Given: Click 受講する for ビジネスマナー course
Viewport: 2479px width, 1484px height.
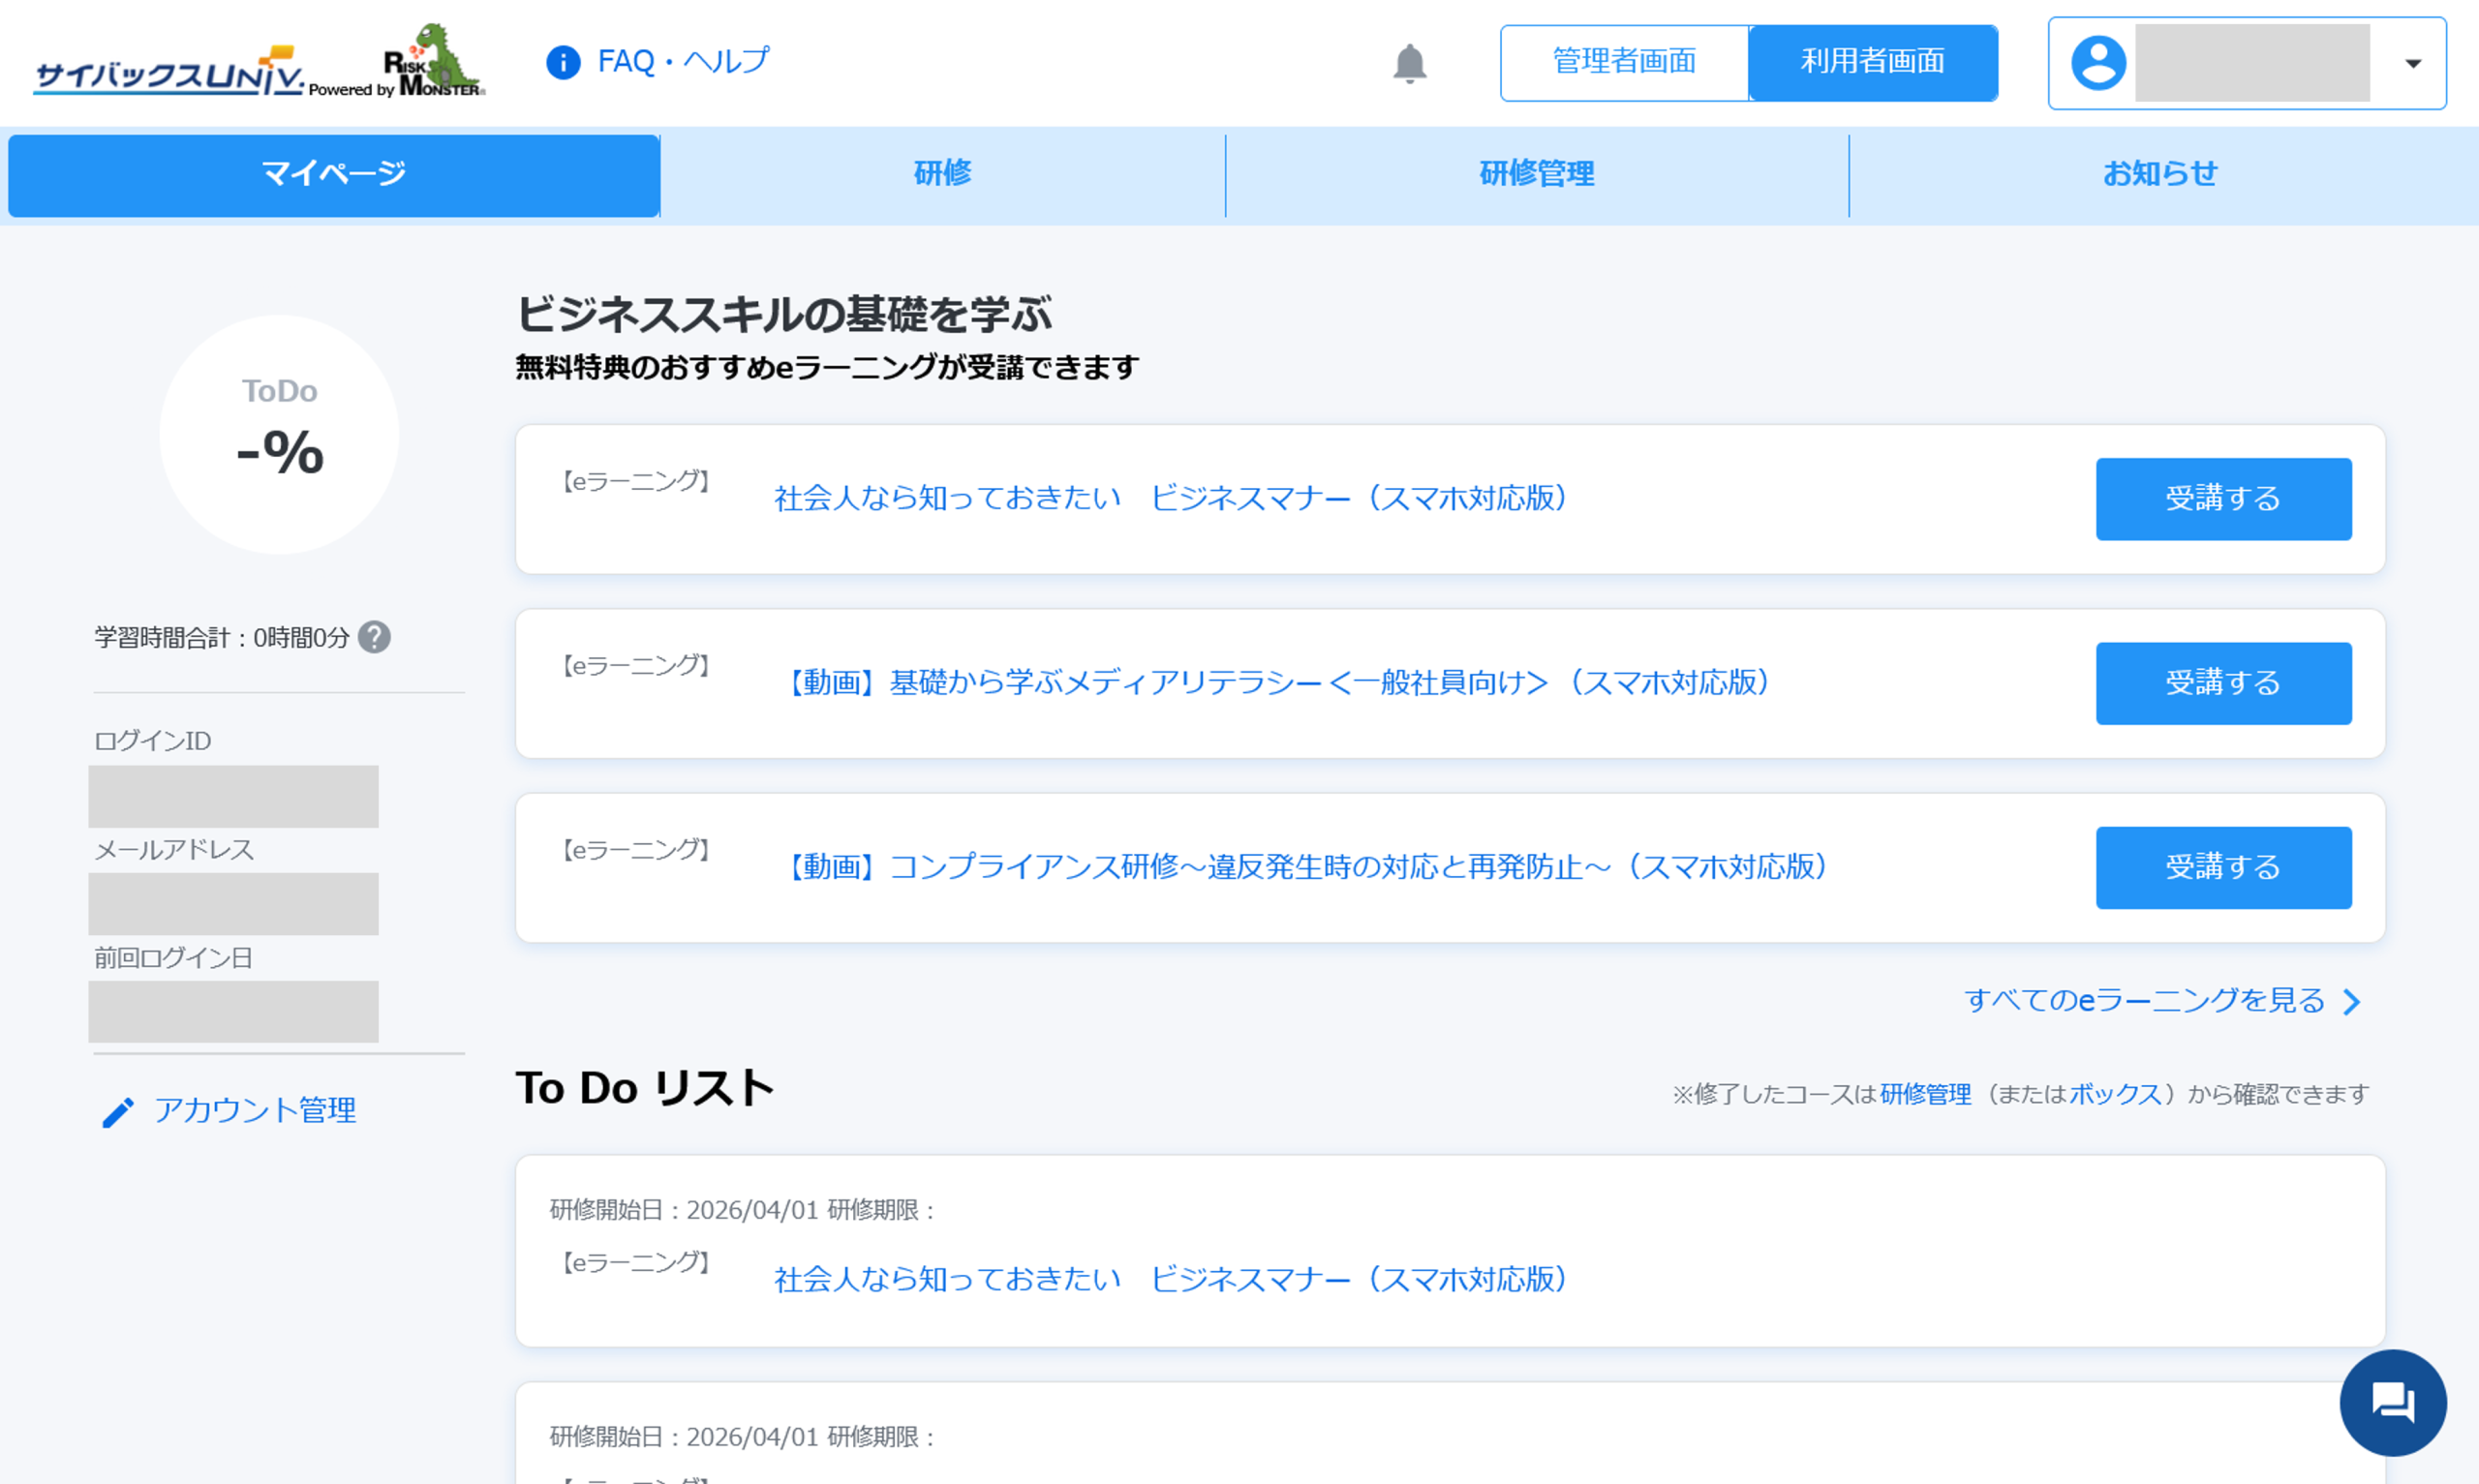Looking at the screenshot, I should click(x=2223, y=499).
